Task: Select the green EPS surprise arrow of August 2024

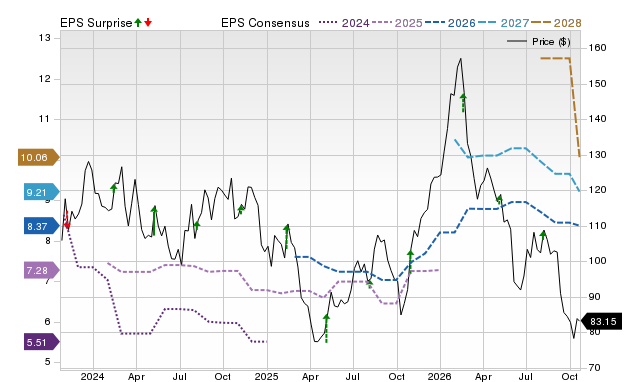Action: (197, 225)
